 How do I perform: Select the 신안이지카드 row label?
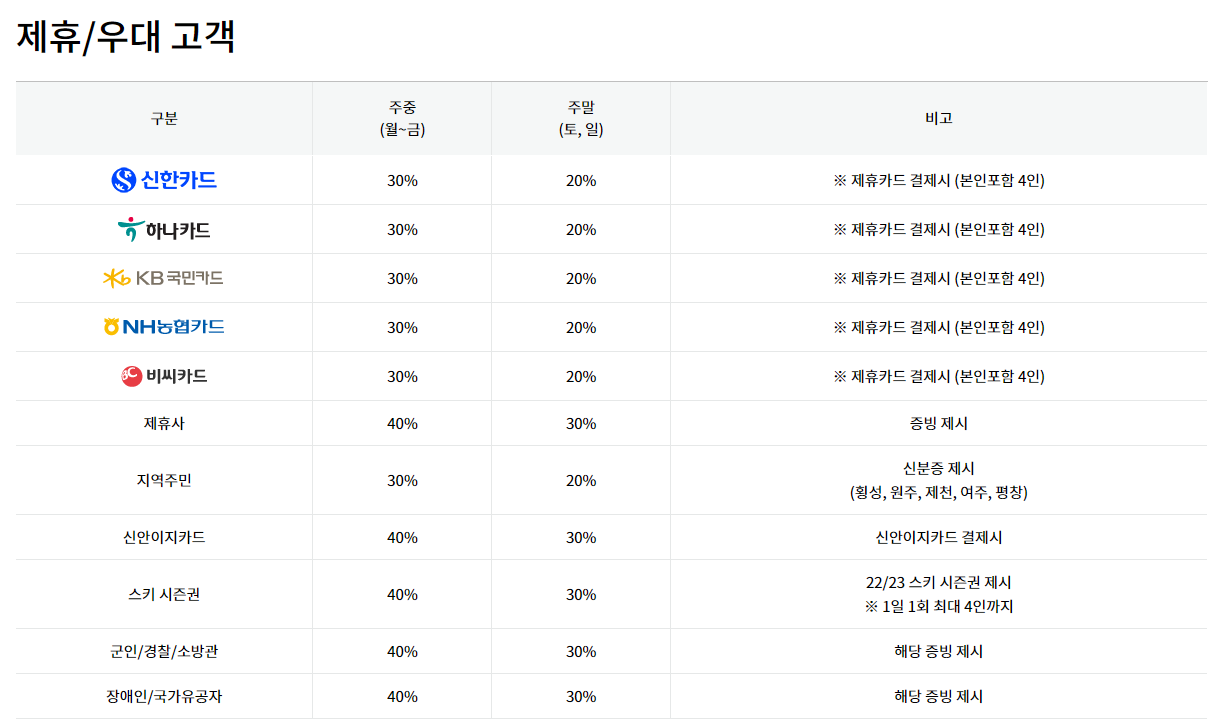pos(164,537)
